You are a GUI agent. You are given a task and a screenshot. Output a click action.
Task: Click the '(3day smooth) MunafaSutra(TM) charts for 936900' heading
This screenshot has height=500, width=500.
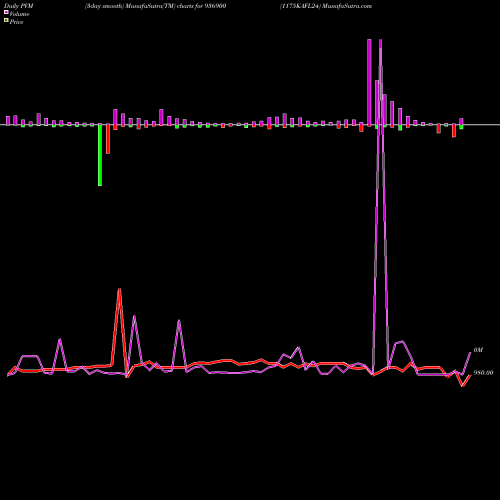pos(155,6)
